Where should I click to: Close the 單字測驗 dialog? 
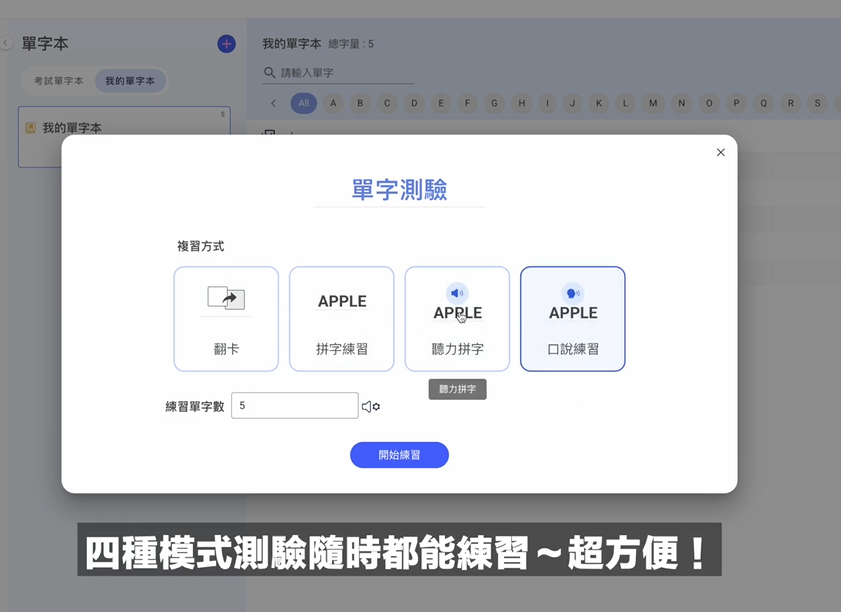pos(720,153)
